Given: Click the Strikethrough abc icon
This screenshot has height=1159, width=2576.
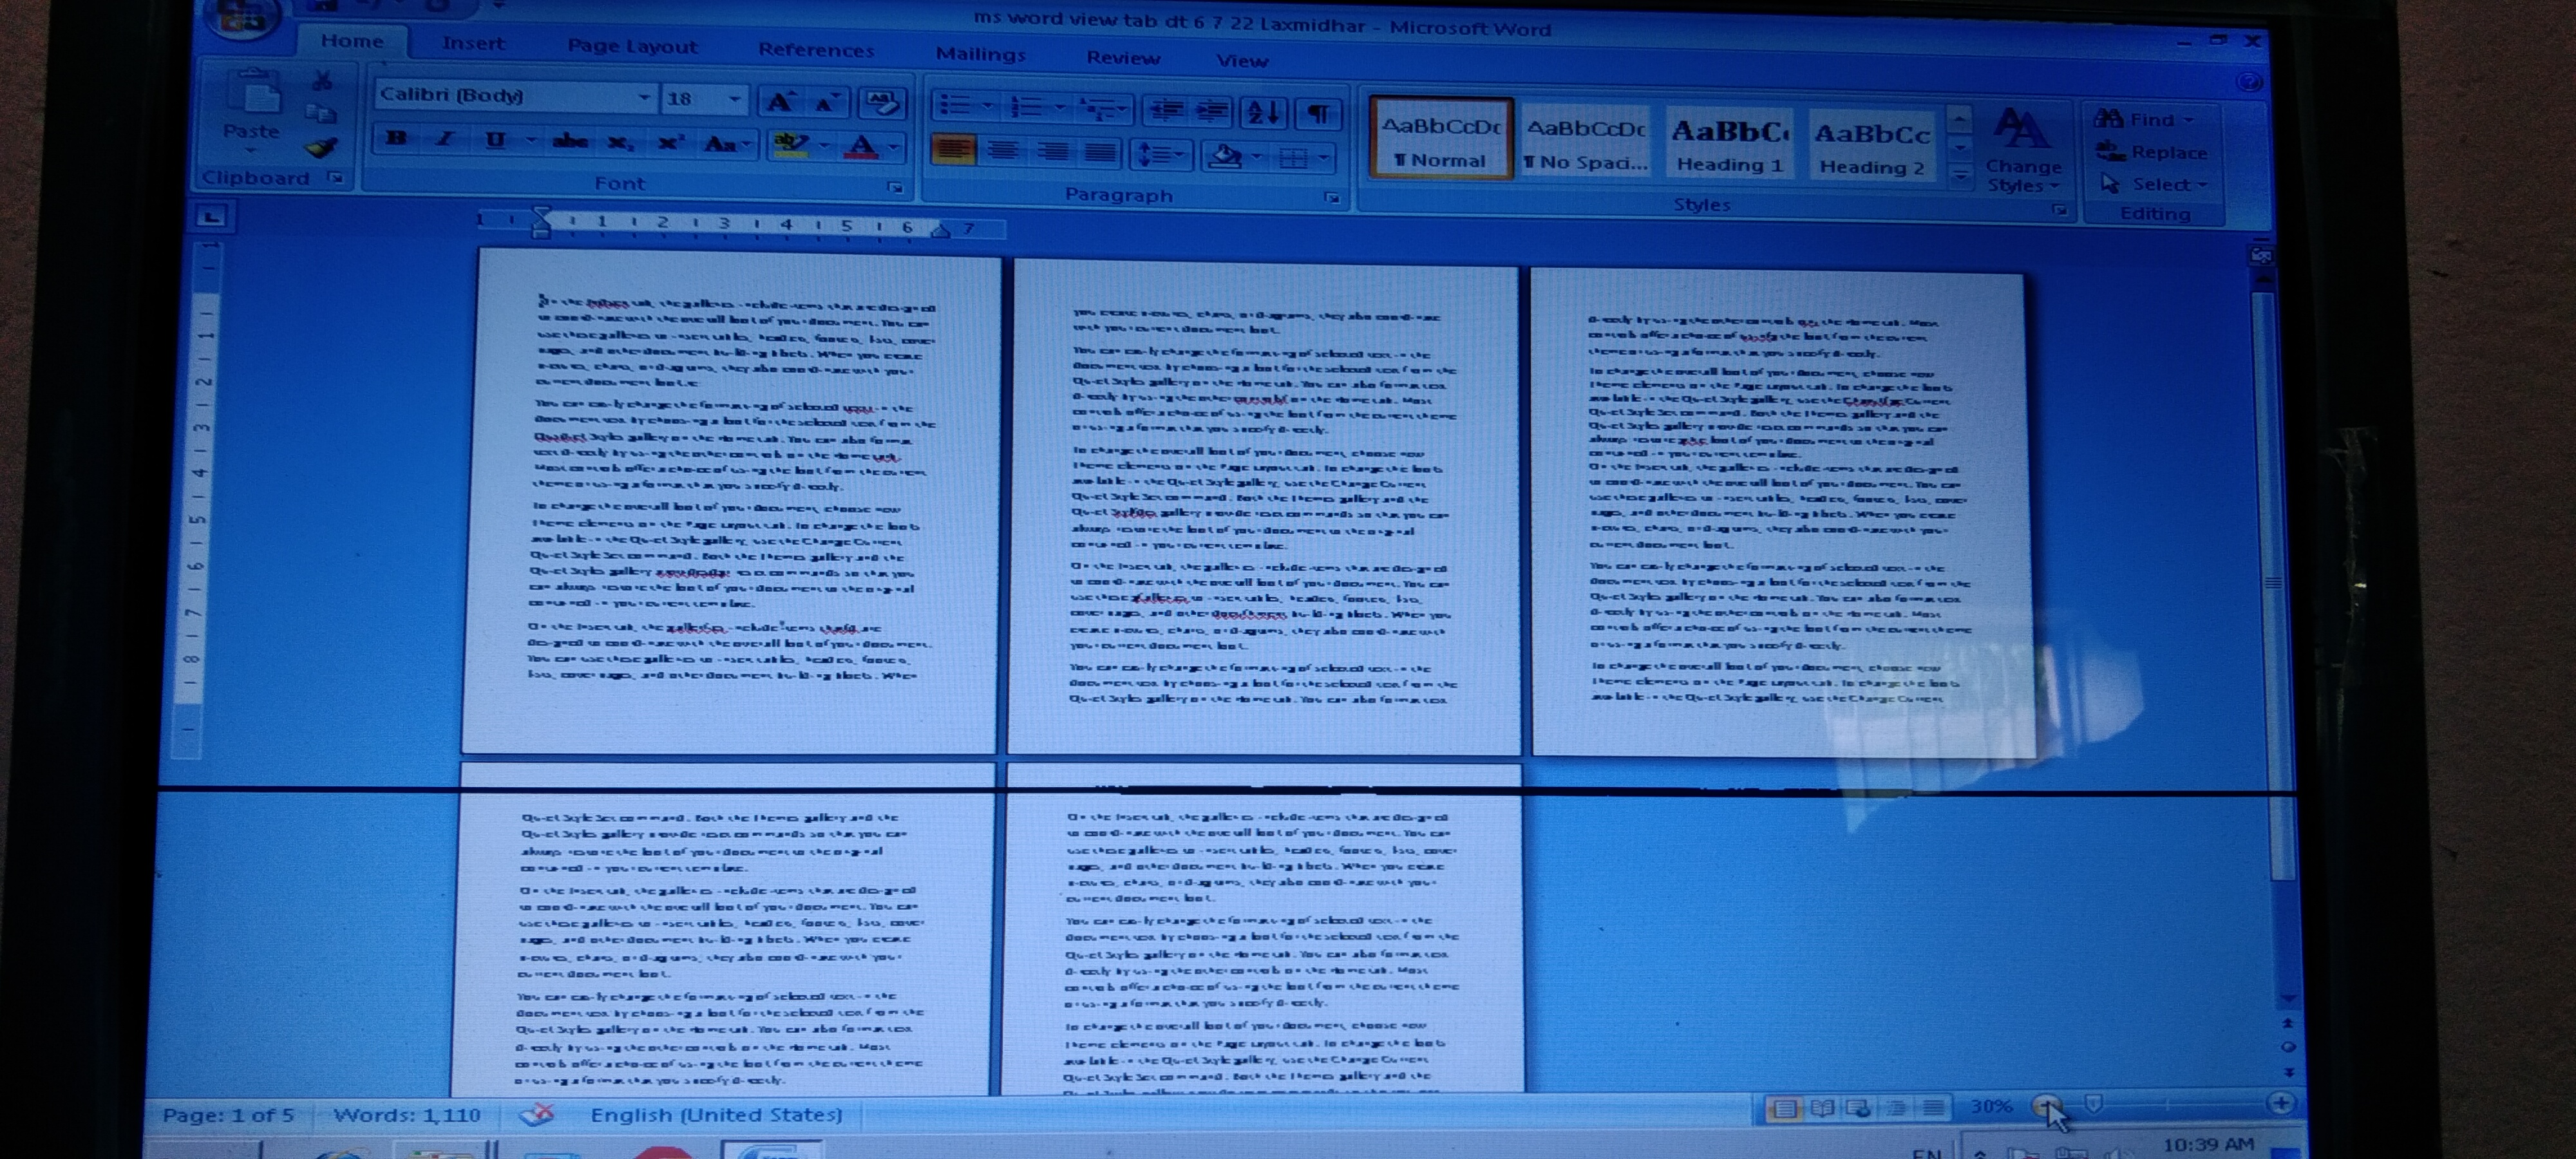Looking at the screenshot, I should pyautogui.click(x=570, y=141).
